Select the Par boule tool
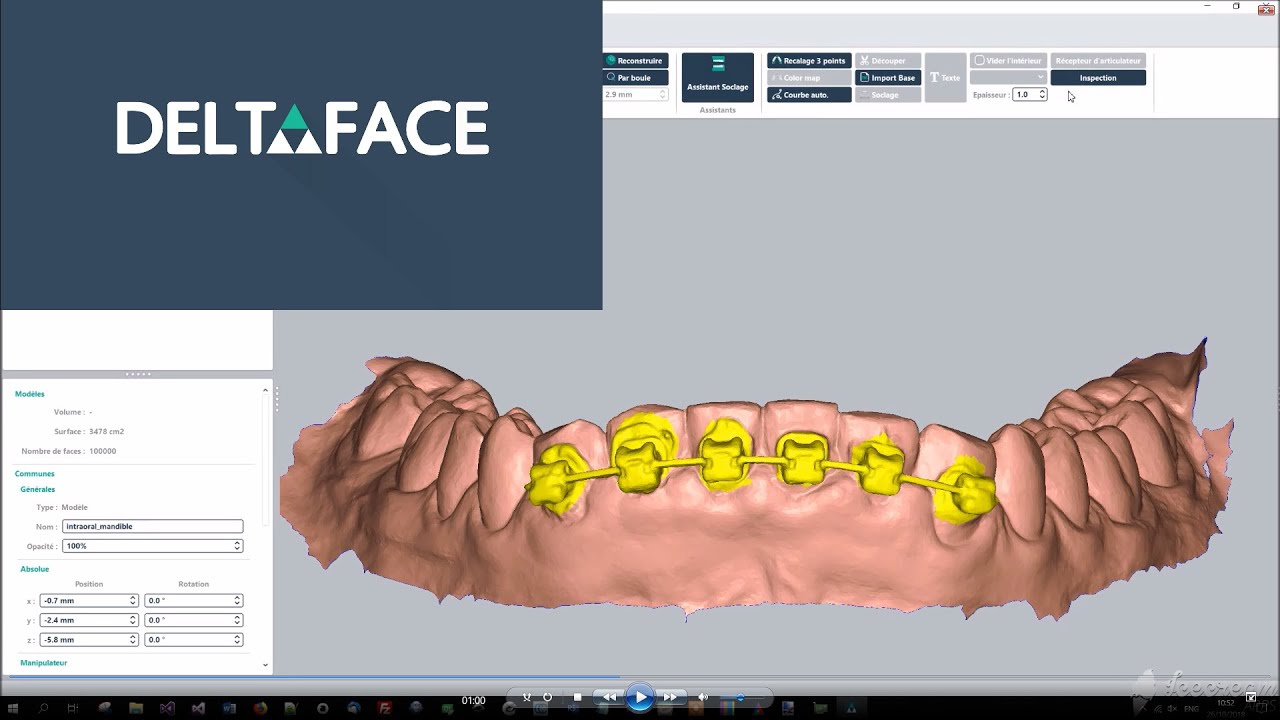The image size is (1280, 720). 636,78
